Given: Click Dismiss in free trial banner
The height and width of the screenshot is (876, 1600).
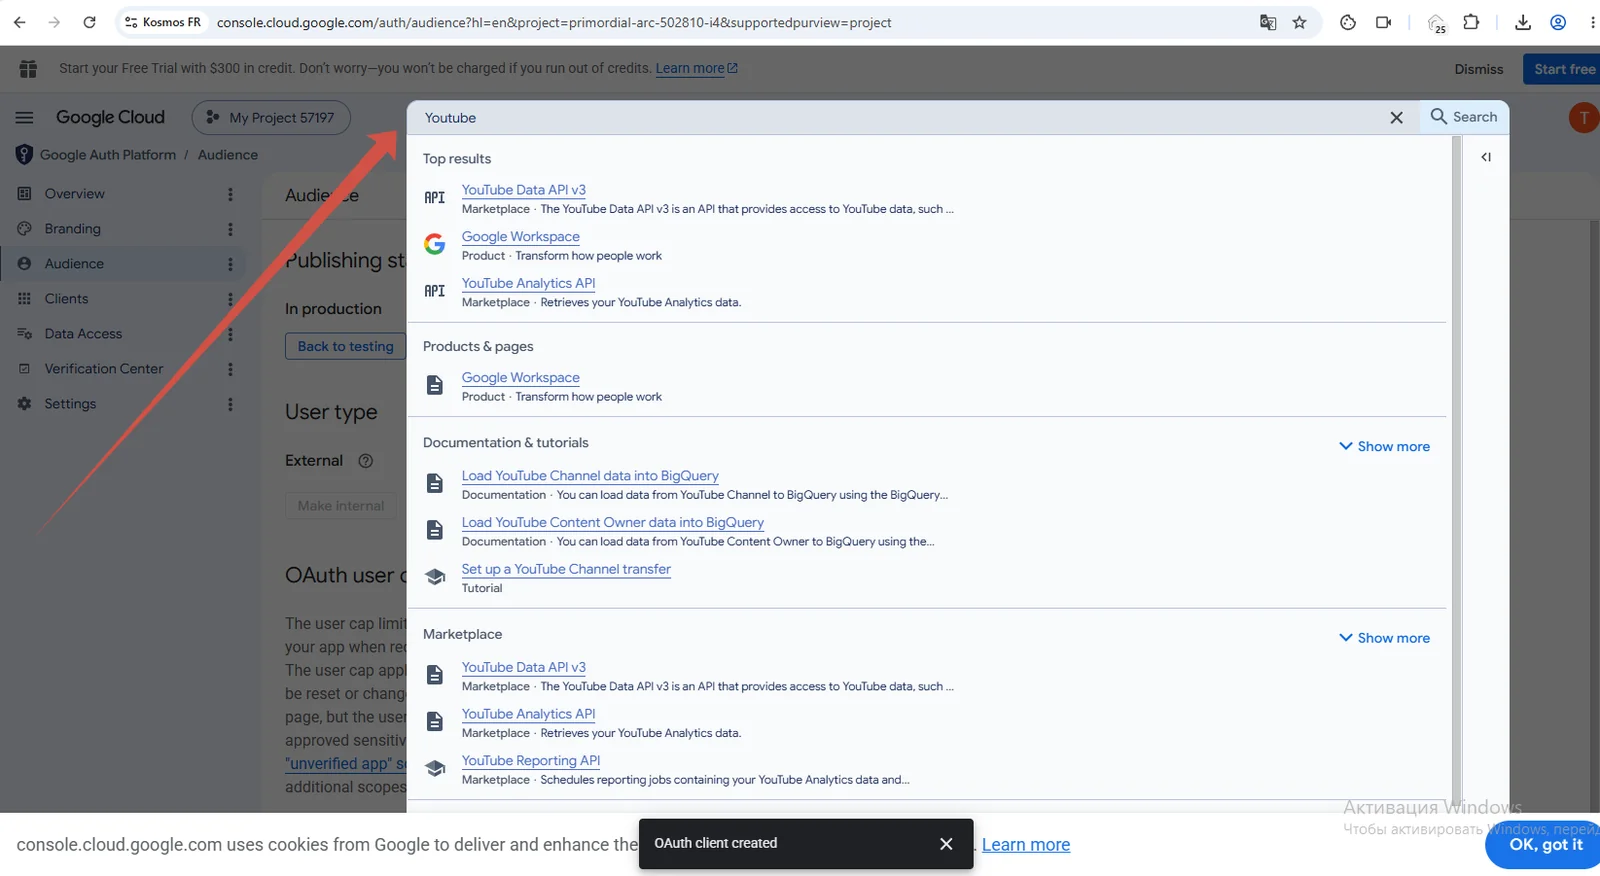Looking at the screenshot, I should 1478,69.
